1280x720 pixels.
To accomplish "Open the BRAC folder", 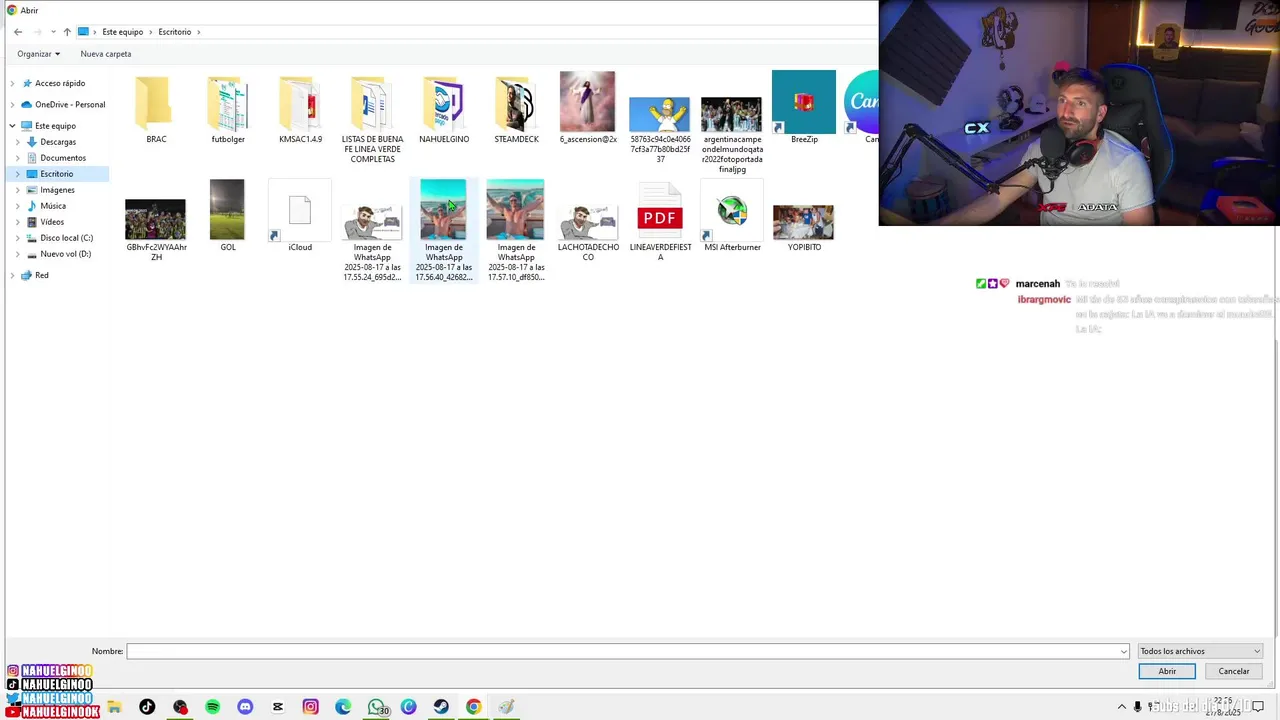I will click(156, 110).
